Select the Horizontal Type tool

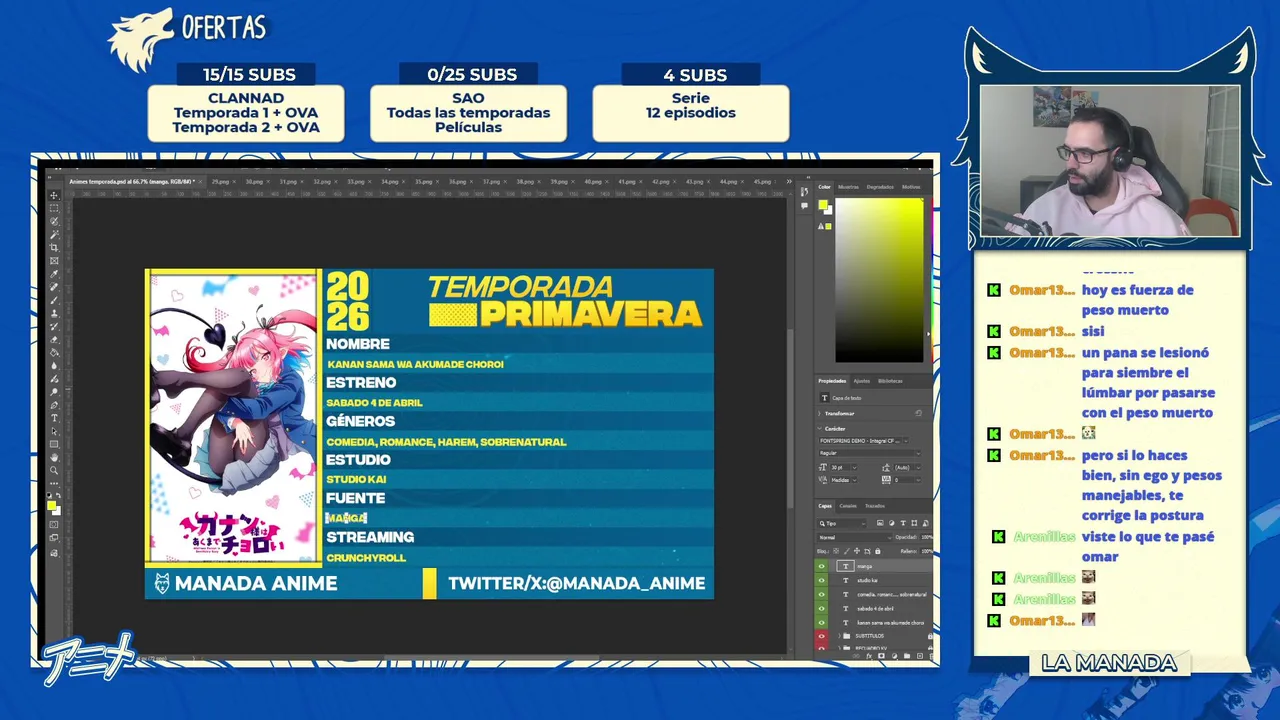click(54, 418)
